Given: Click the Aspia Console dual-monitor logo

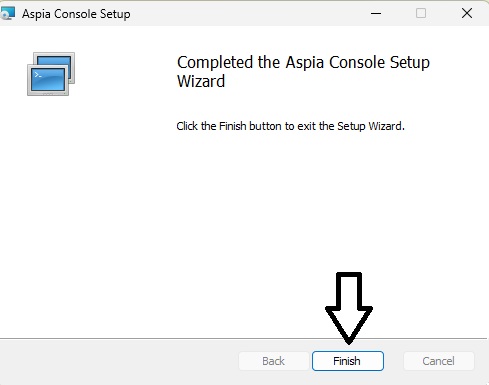Looking at the screenshot, I should click(51, 74).
